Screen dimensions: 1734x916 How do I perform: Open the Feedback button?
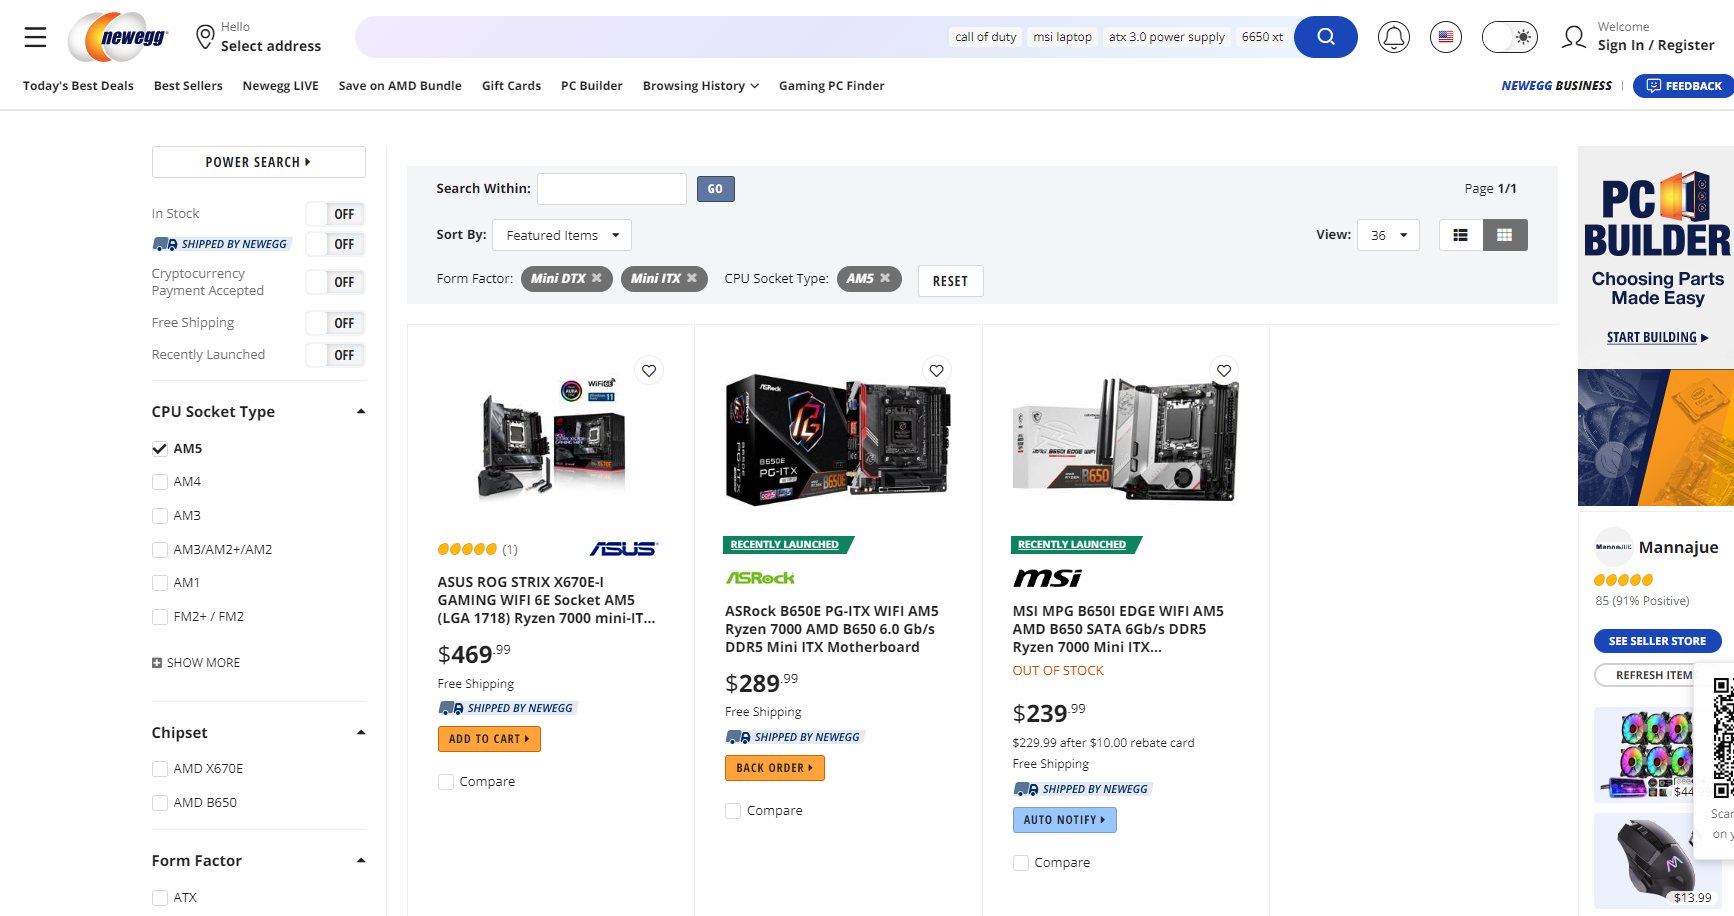point(1684,86)
